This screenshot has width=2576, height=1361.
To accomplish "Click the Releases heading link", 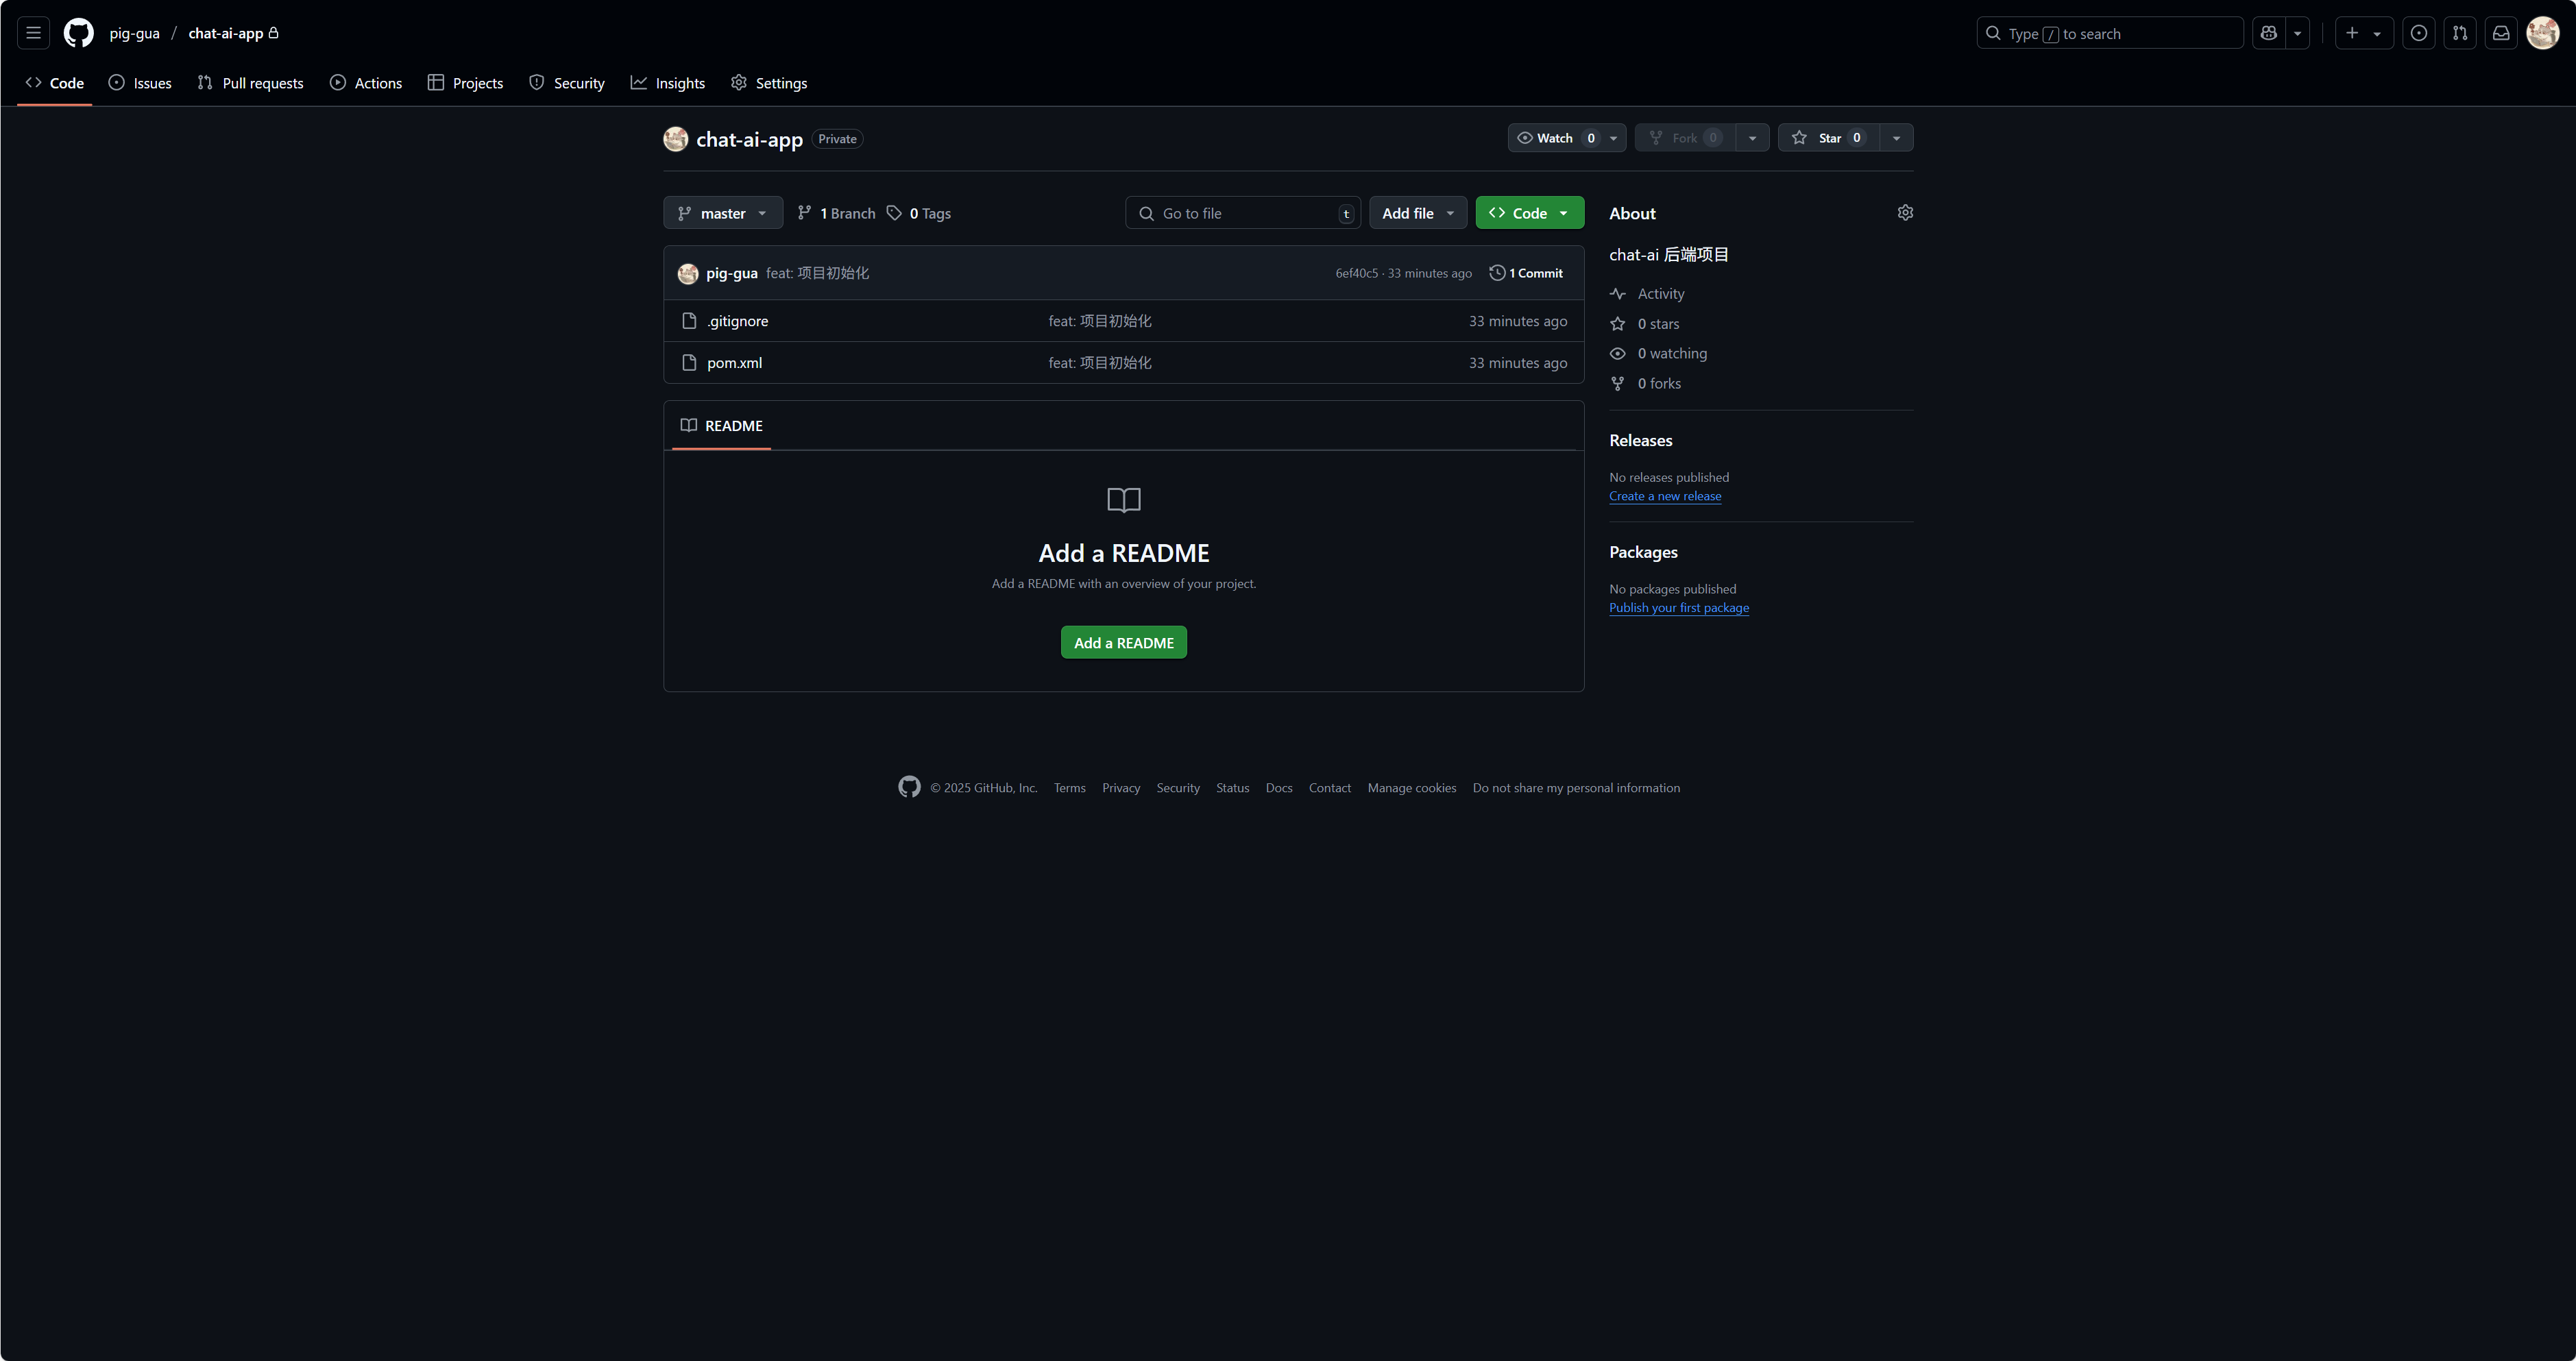I will 1640,441.
